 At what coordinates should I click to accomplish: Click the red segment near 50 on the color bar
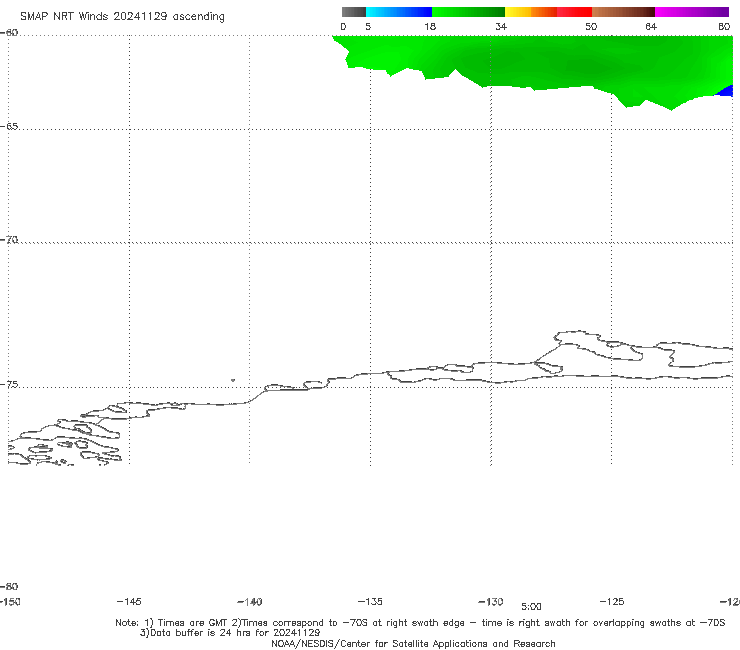[574, 12]
